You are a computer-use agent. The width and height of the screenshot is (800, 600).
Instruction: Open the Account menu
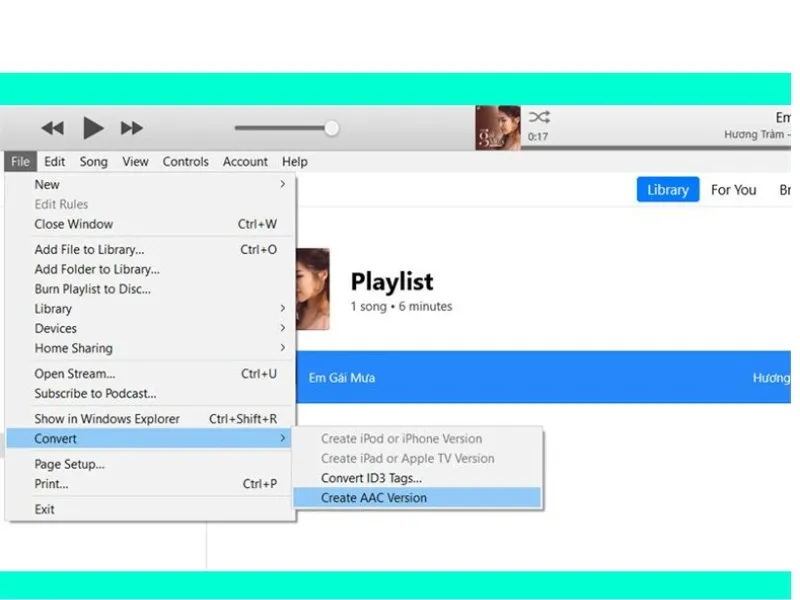pyautogui.click(x=245, y=162)
